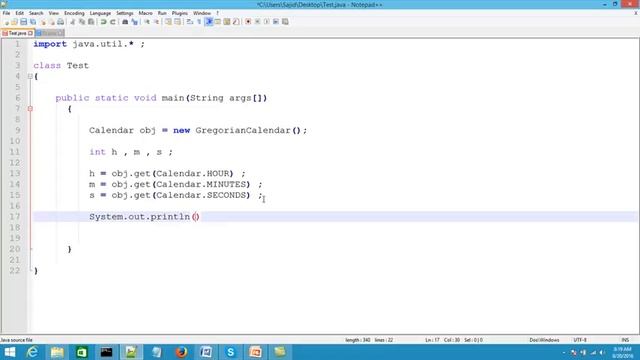Toggle the highlighted indent guide button
Viewport: 640px width, 360px height.
pyautogui.click(x=209, y=22)
